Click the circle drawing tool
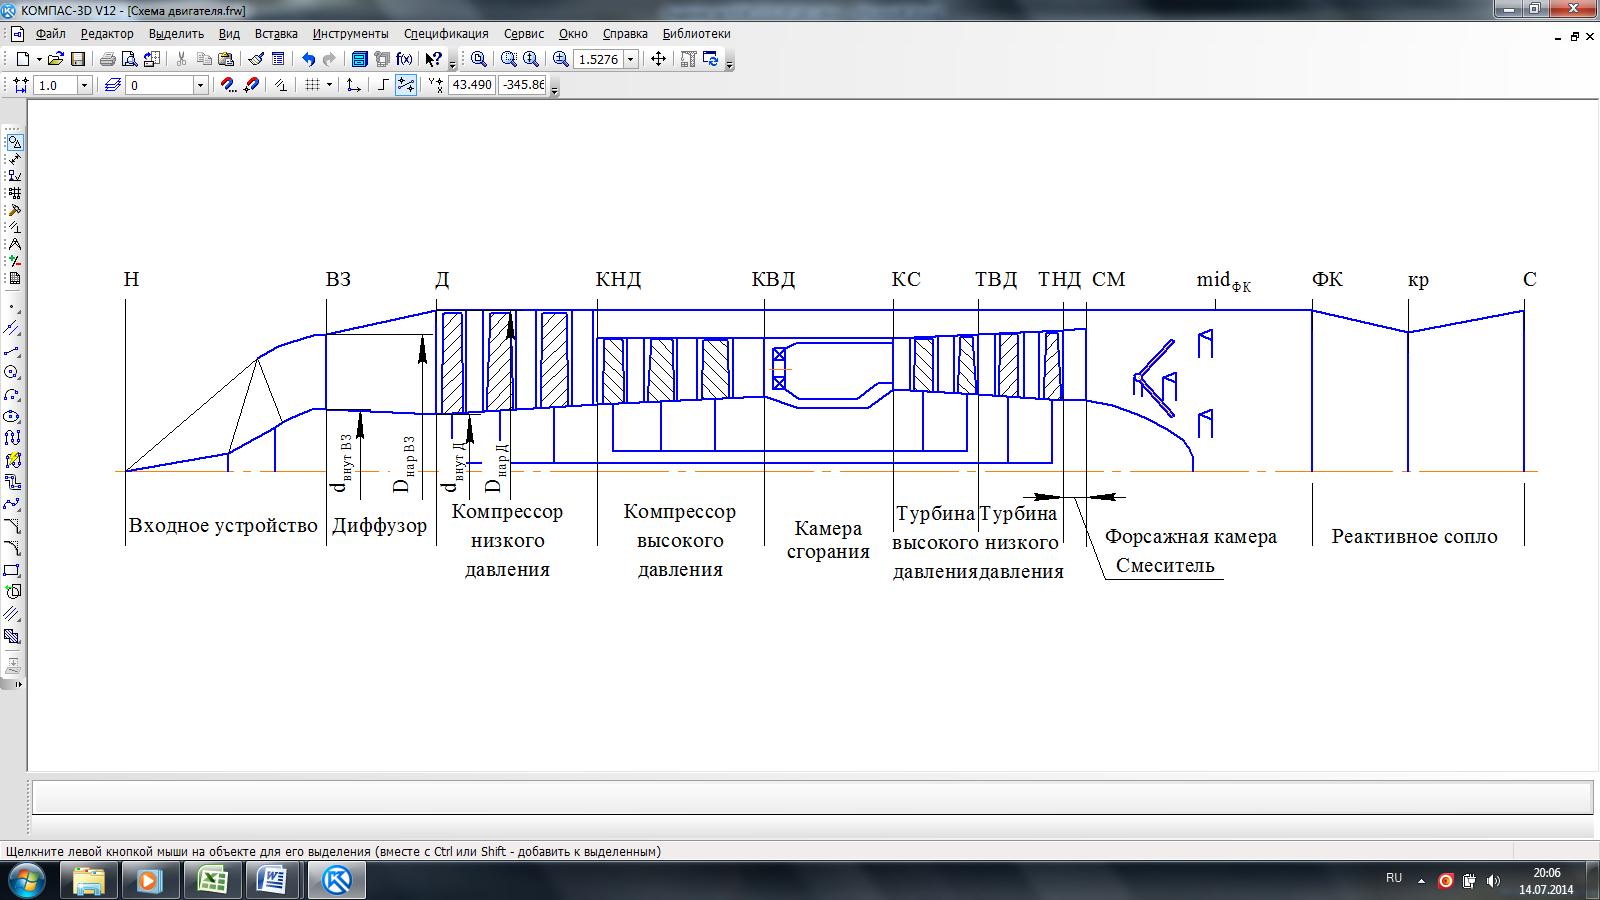This screenshot has height=900, width=1600. click(x=13, y=373)
